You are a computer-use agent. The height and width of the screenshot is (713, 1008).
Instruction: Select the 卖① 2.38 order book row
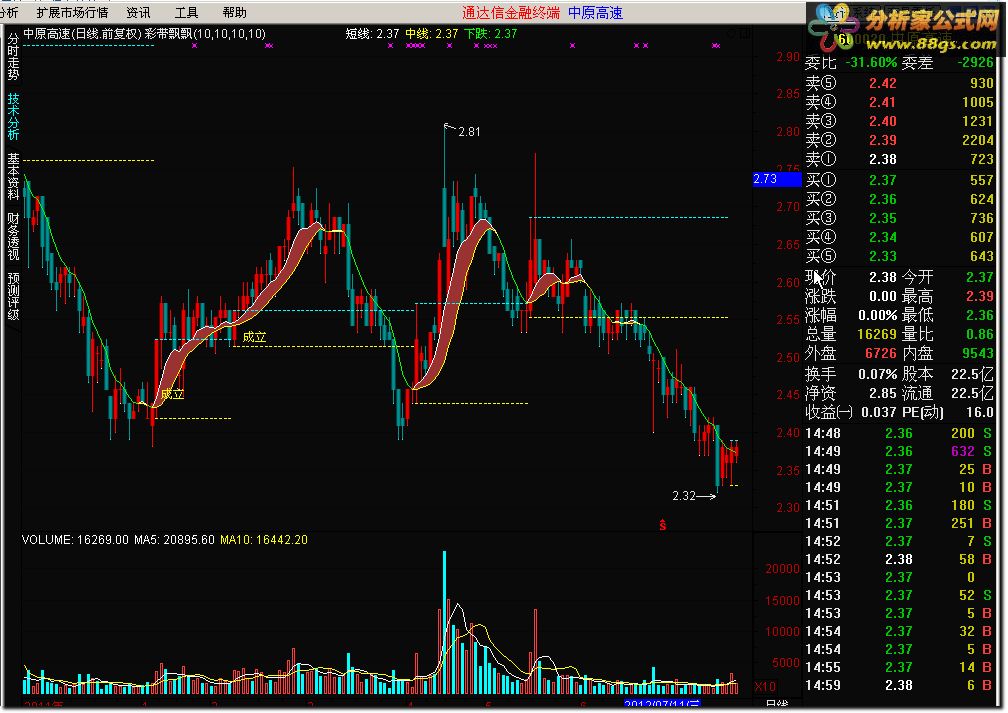(x=899, y=159)
